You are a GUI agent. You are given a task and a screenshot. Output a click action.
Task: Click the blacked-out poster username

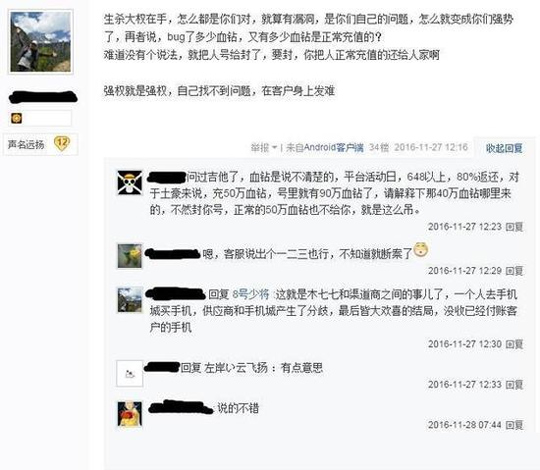coord(43,97)
